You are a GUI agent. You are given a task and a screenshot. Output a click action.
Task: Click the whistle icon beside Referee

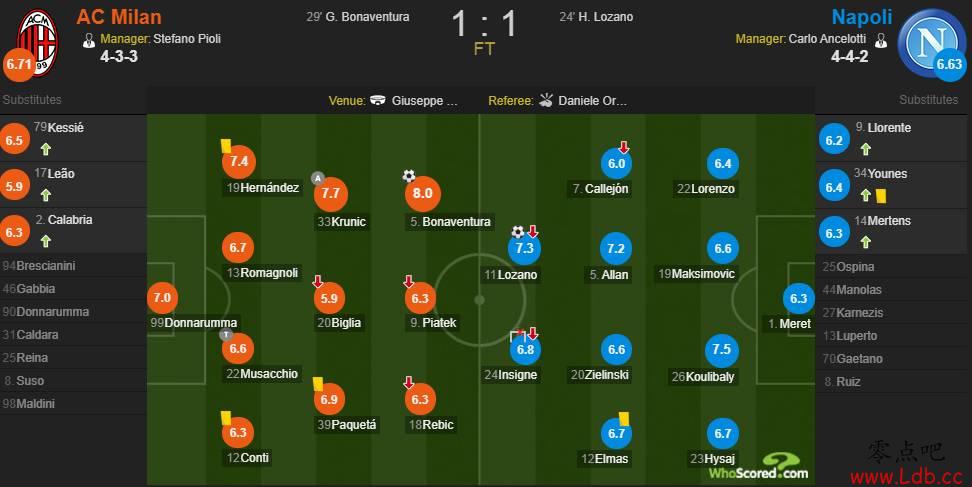(545, 101)
